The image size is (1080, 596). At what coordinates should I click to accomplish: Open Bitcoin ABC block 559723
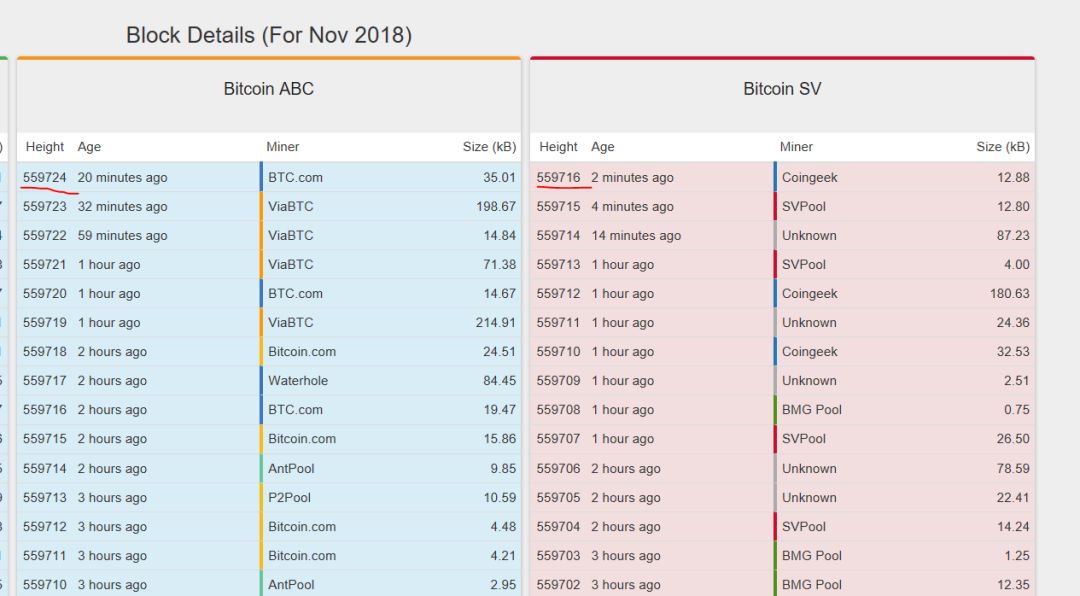point(45,206)
